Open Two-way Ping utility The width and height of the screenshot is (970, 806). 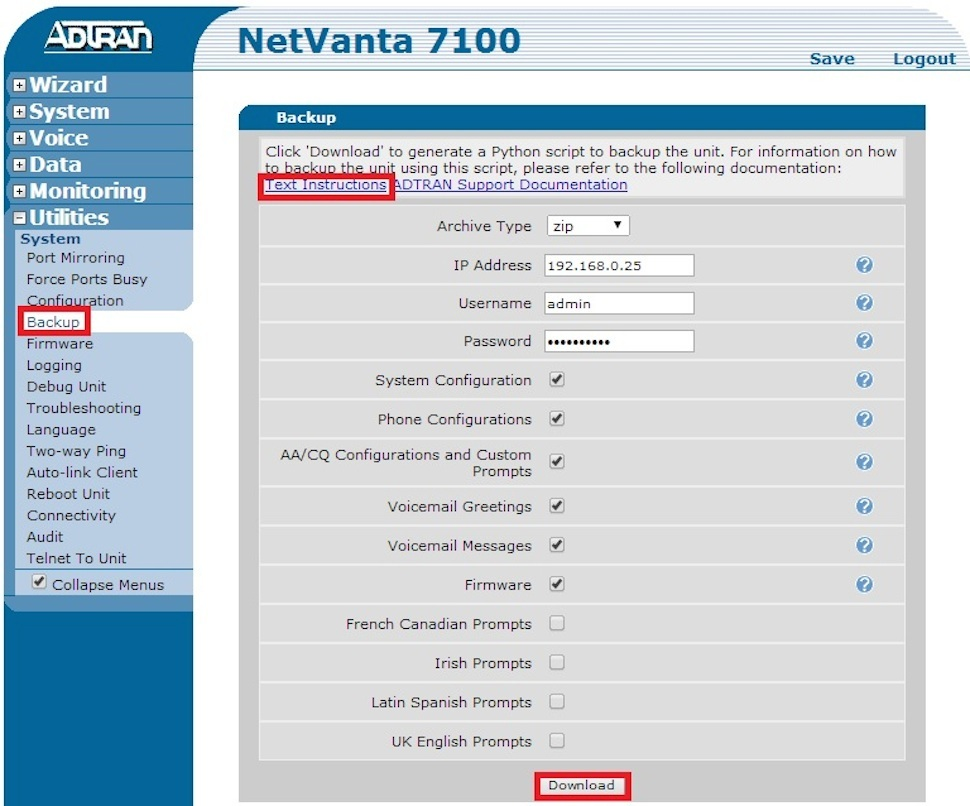click(76, 451)
